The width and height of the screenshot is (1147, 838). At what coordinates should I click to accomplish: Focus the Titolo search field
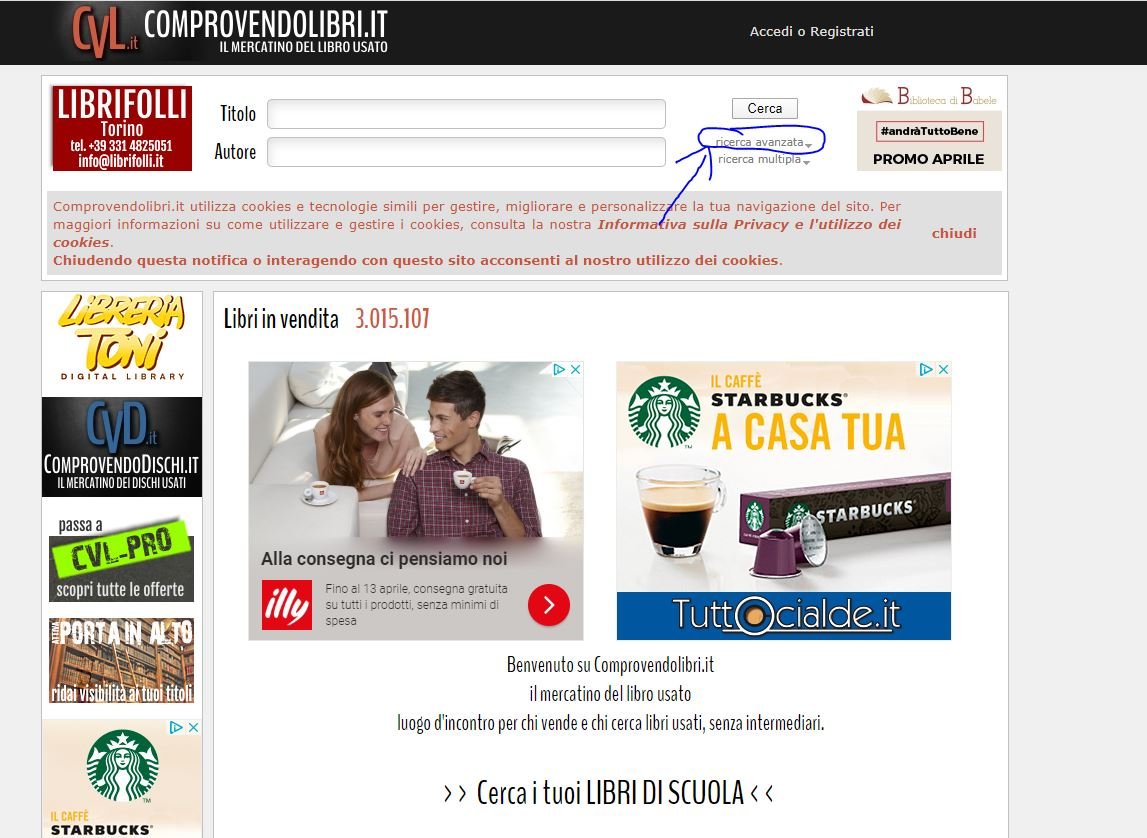pyautogui.click(x=466, y=114)
